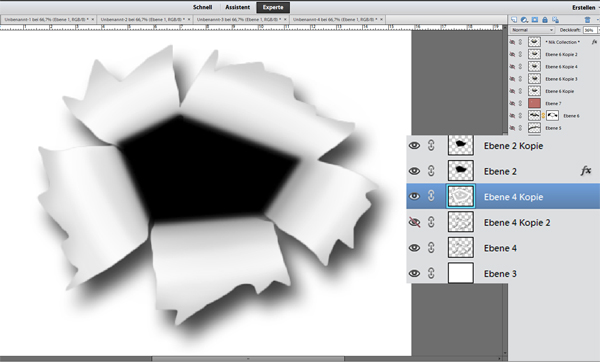Show the hidden Ebene 4 Kopie 2 layer
This screenshot has width=600, height=362.
[x=414, y=222]
